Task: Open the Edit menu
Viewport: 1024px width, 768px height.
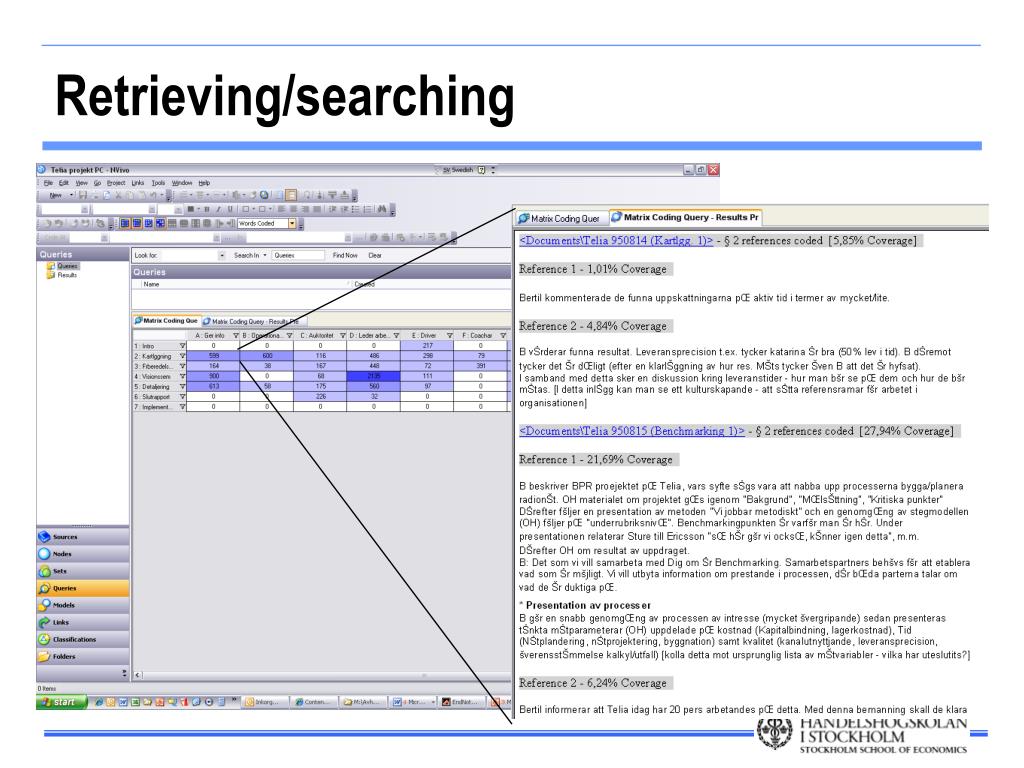Action: pyautogui.click(x=63, y=183)
